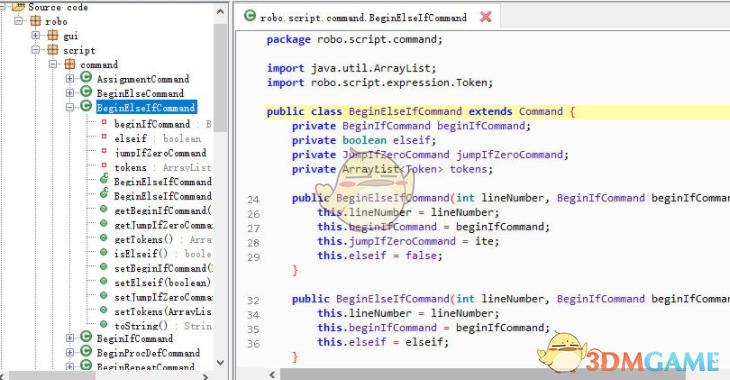Select BeginIfCommand in the tree
Image resolution: width=730 pixels, height=380 pixels.
pos(135,338)
